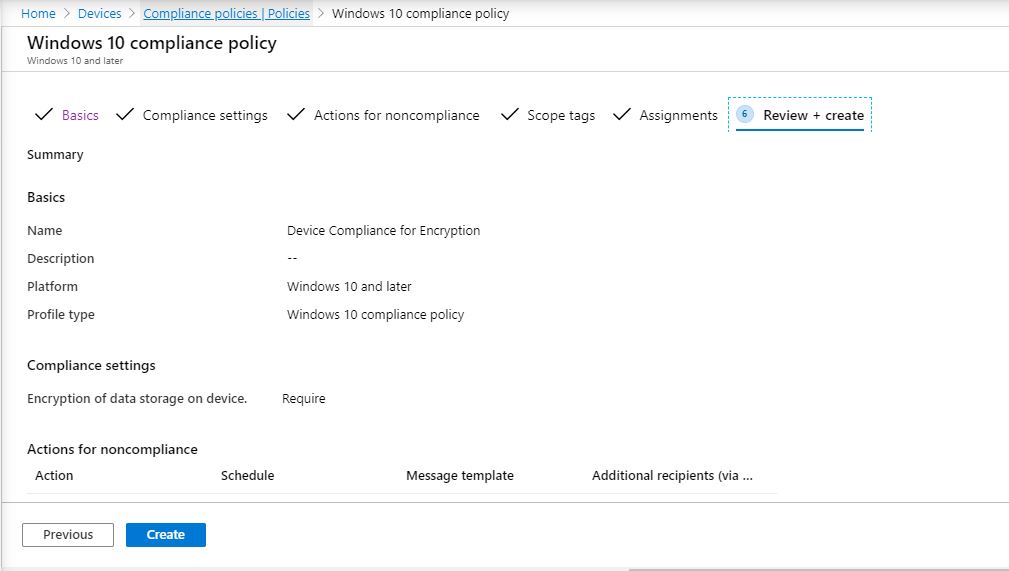Click the Schedule column header
This screenshot has height=571, width=1009.
click(x=247, y=475)
